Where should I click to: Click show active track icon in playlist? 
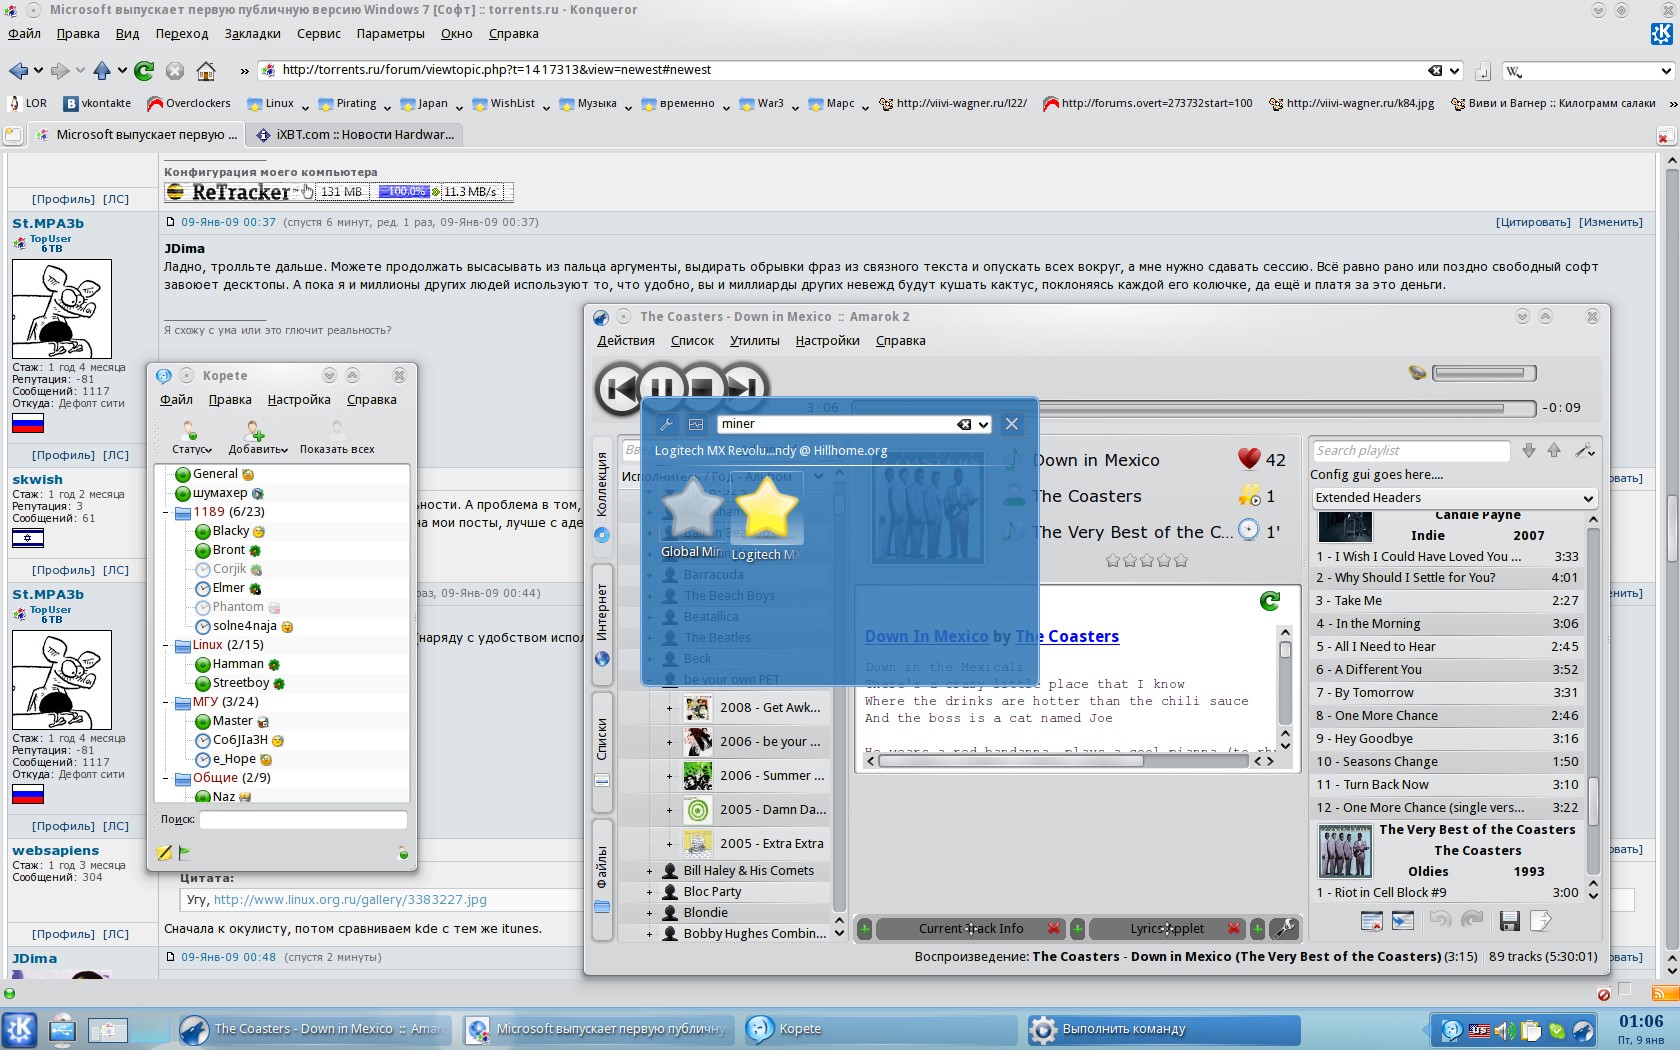pyautogui.click(x=1403, y=920)
